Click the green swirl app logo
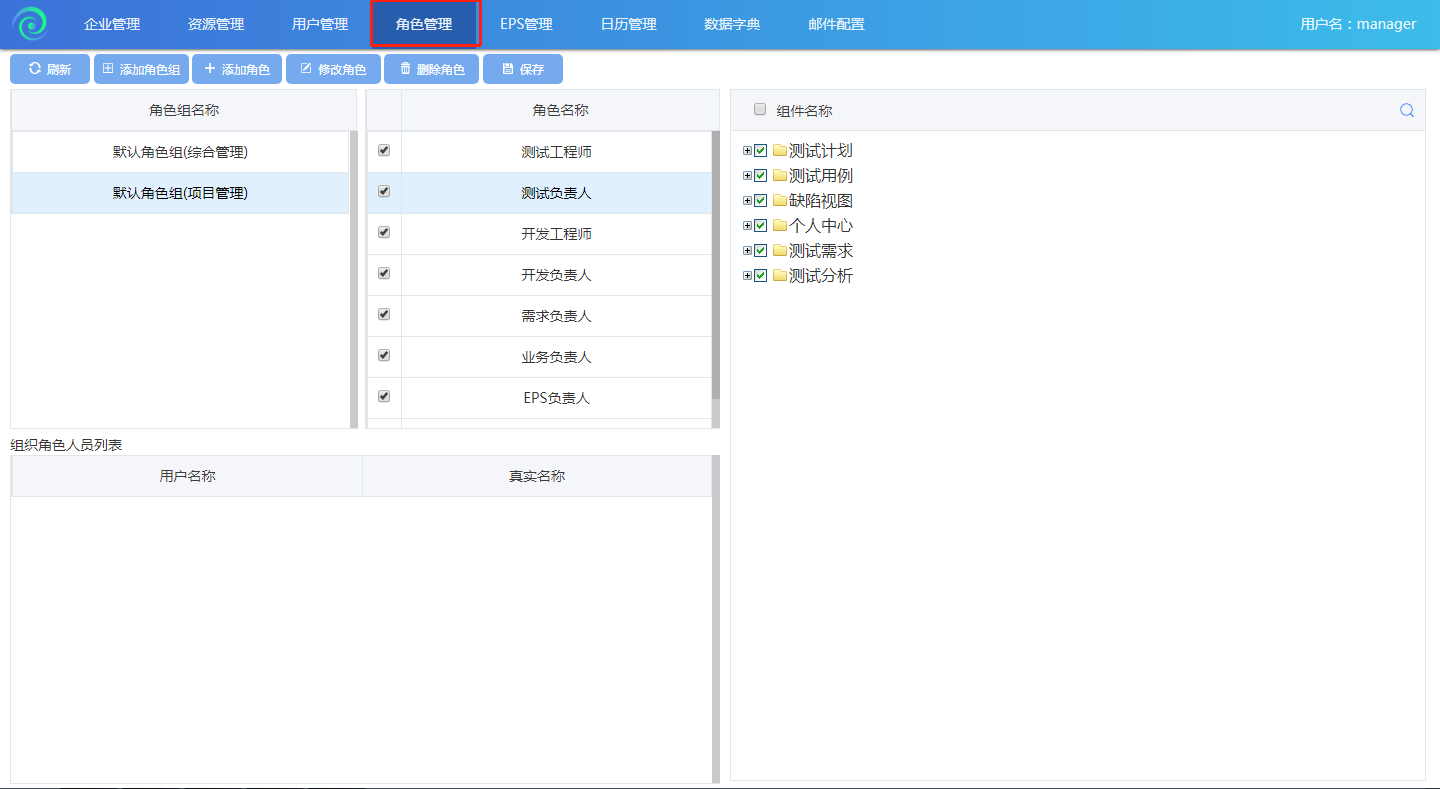This screenshot has height=789, width=1440. pyautogui.click(x=30, y=24)
